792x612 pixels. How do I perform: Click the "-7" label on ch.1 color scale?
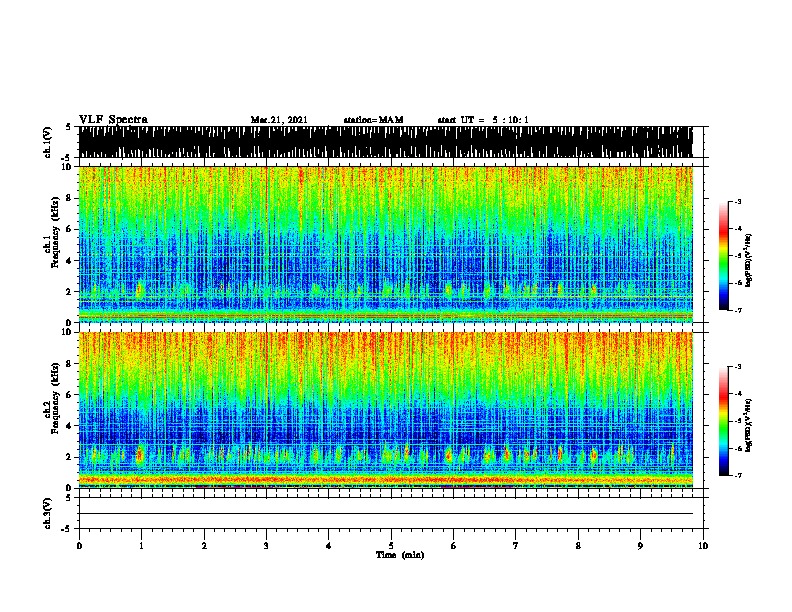(737, 310)
